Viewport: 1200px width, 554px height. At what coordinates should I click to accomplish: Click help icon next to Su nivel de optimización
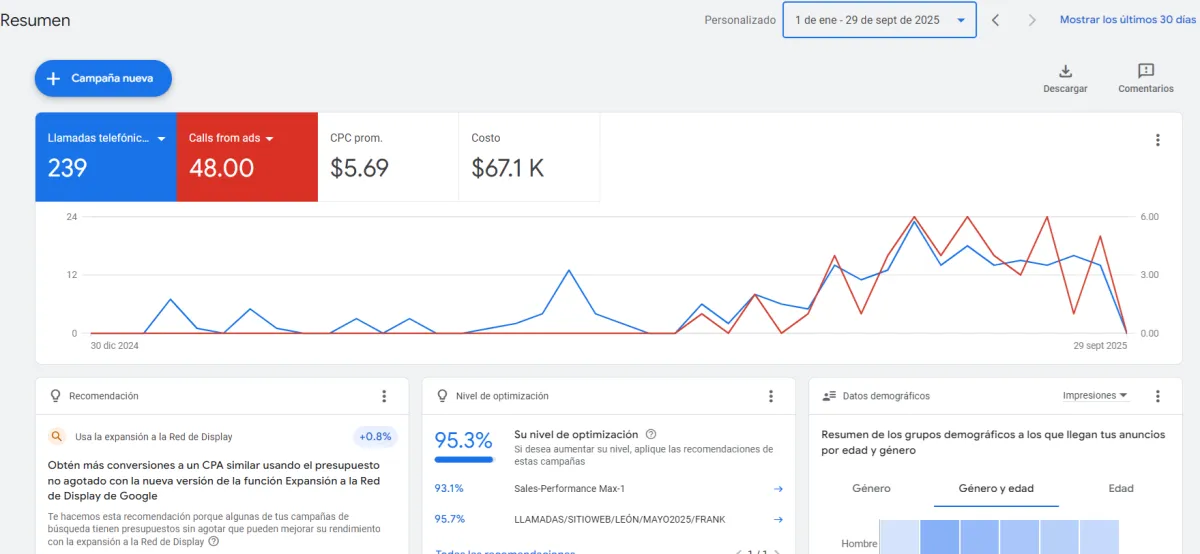651,435
